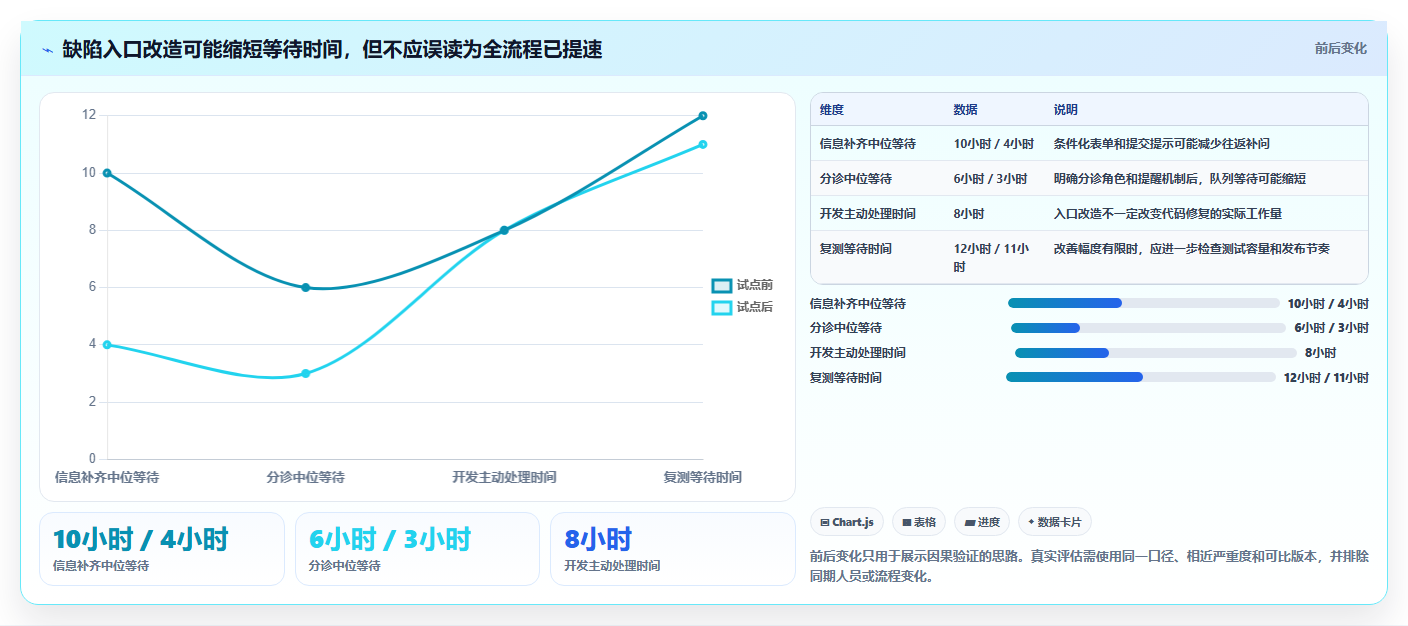
Task: Click the 试点前 data point at 6
Action: 306,288
